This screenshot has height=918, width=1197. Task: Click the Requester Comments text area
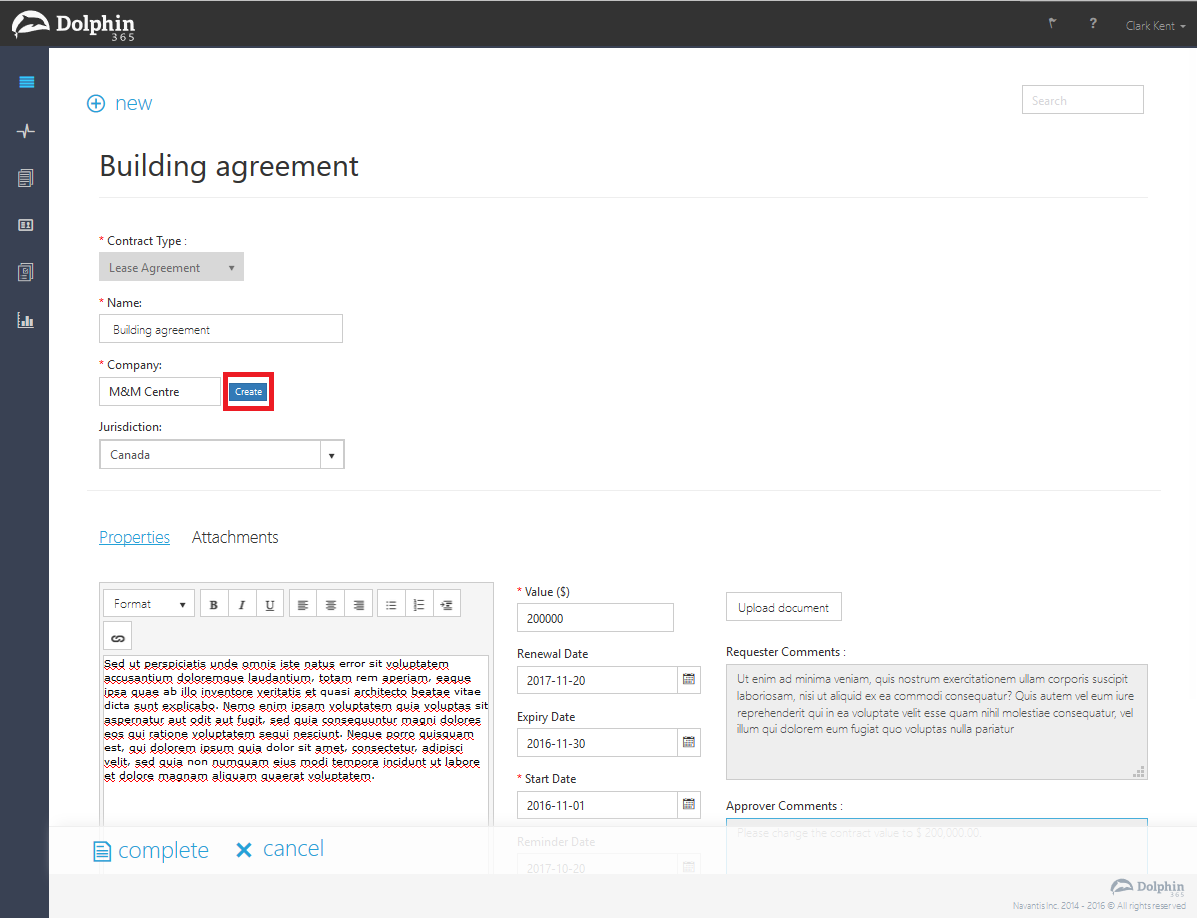point(937,722)
